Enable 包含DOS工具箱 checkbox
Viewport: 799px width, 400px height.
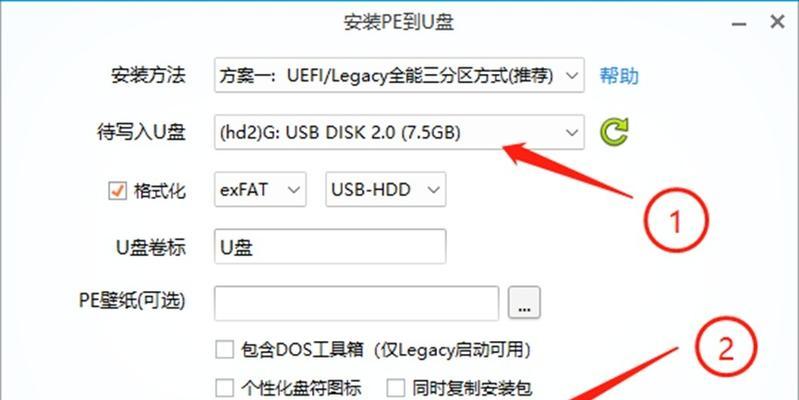(224, 350)
